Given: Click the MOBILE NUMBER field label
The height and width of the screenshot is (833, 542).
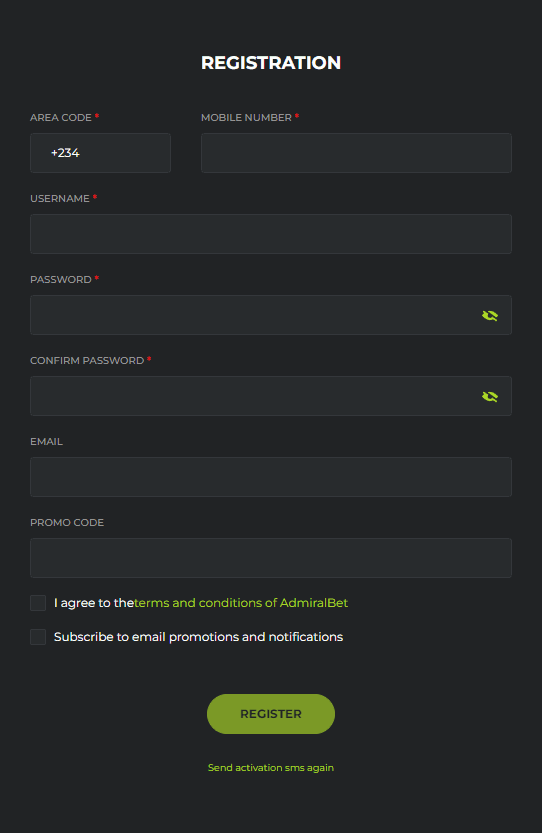Looking at the screenshot, I should coord(247,117).
